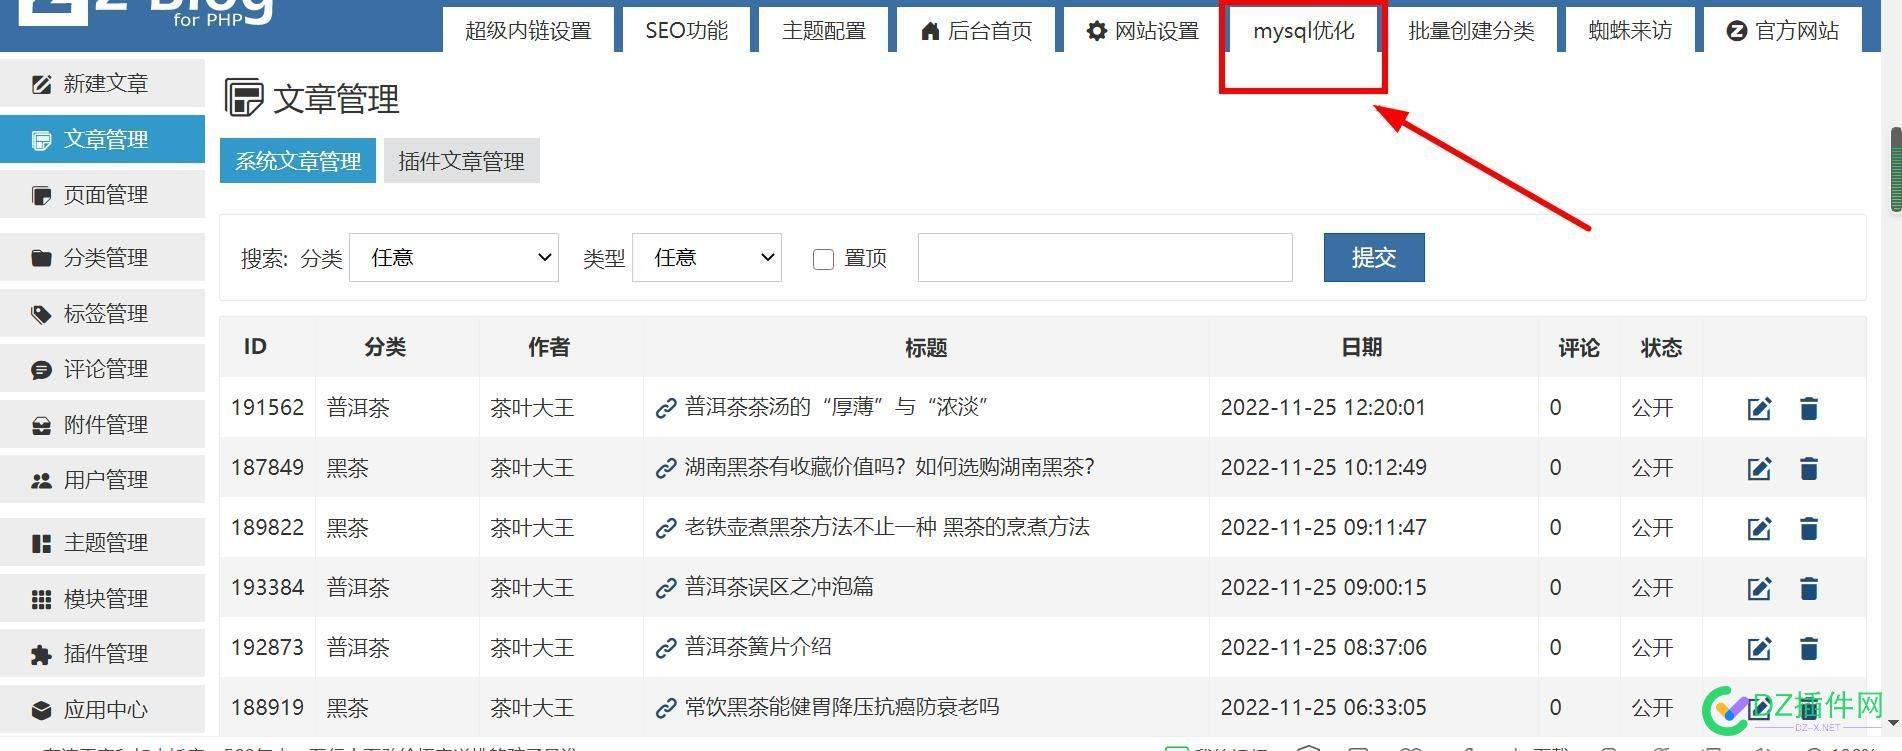Screen dimensions: 1902x751
Task: Open 应用中心 in the sidebar
Action: point(102,710)
